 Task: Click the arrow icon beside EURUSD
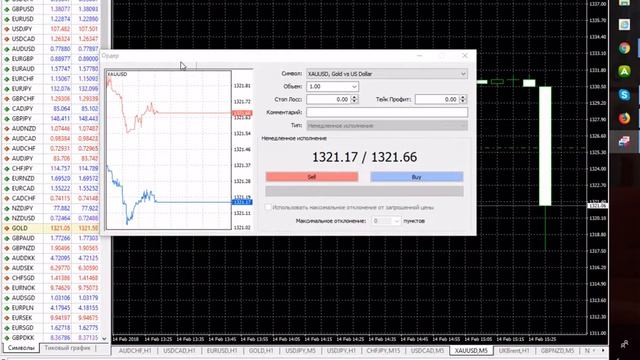(7, 19)
